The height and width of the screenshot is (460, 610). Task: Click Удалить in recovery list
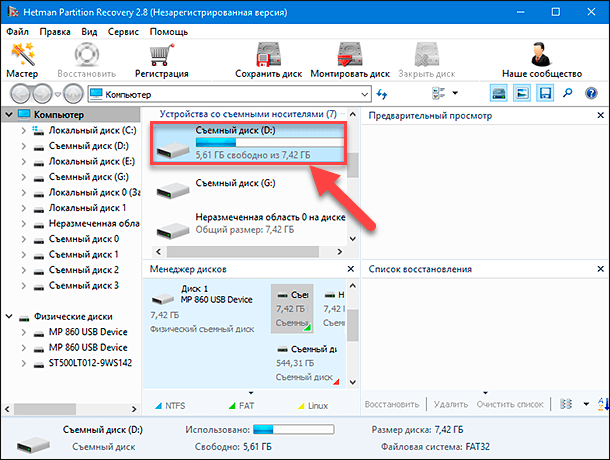click(450, 404)
